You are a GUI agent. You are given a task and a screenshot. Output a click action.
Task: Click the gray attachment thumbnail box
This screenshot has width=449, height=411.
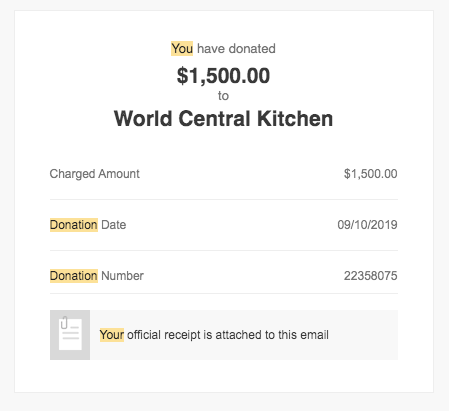click(70, 335)
